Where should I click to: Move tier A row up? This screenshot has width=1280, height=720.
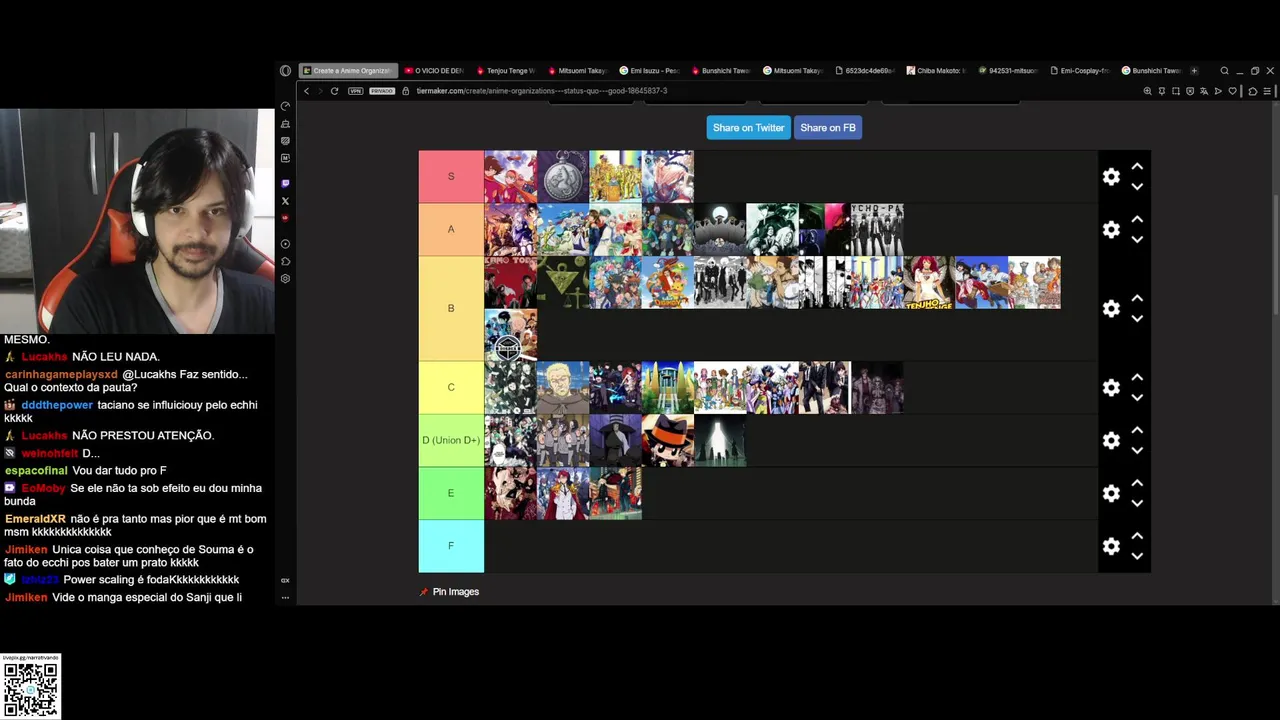click(x=1137, y=219)
